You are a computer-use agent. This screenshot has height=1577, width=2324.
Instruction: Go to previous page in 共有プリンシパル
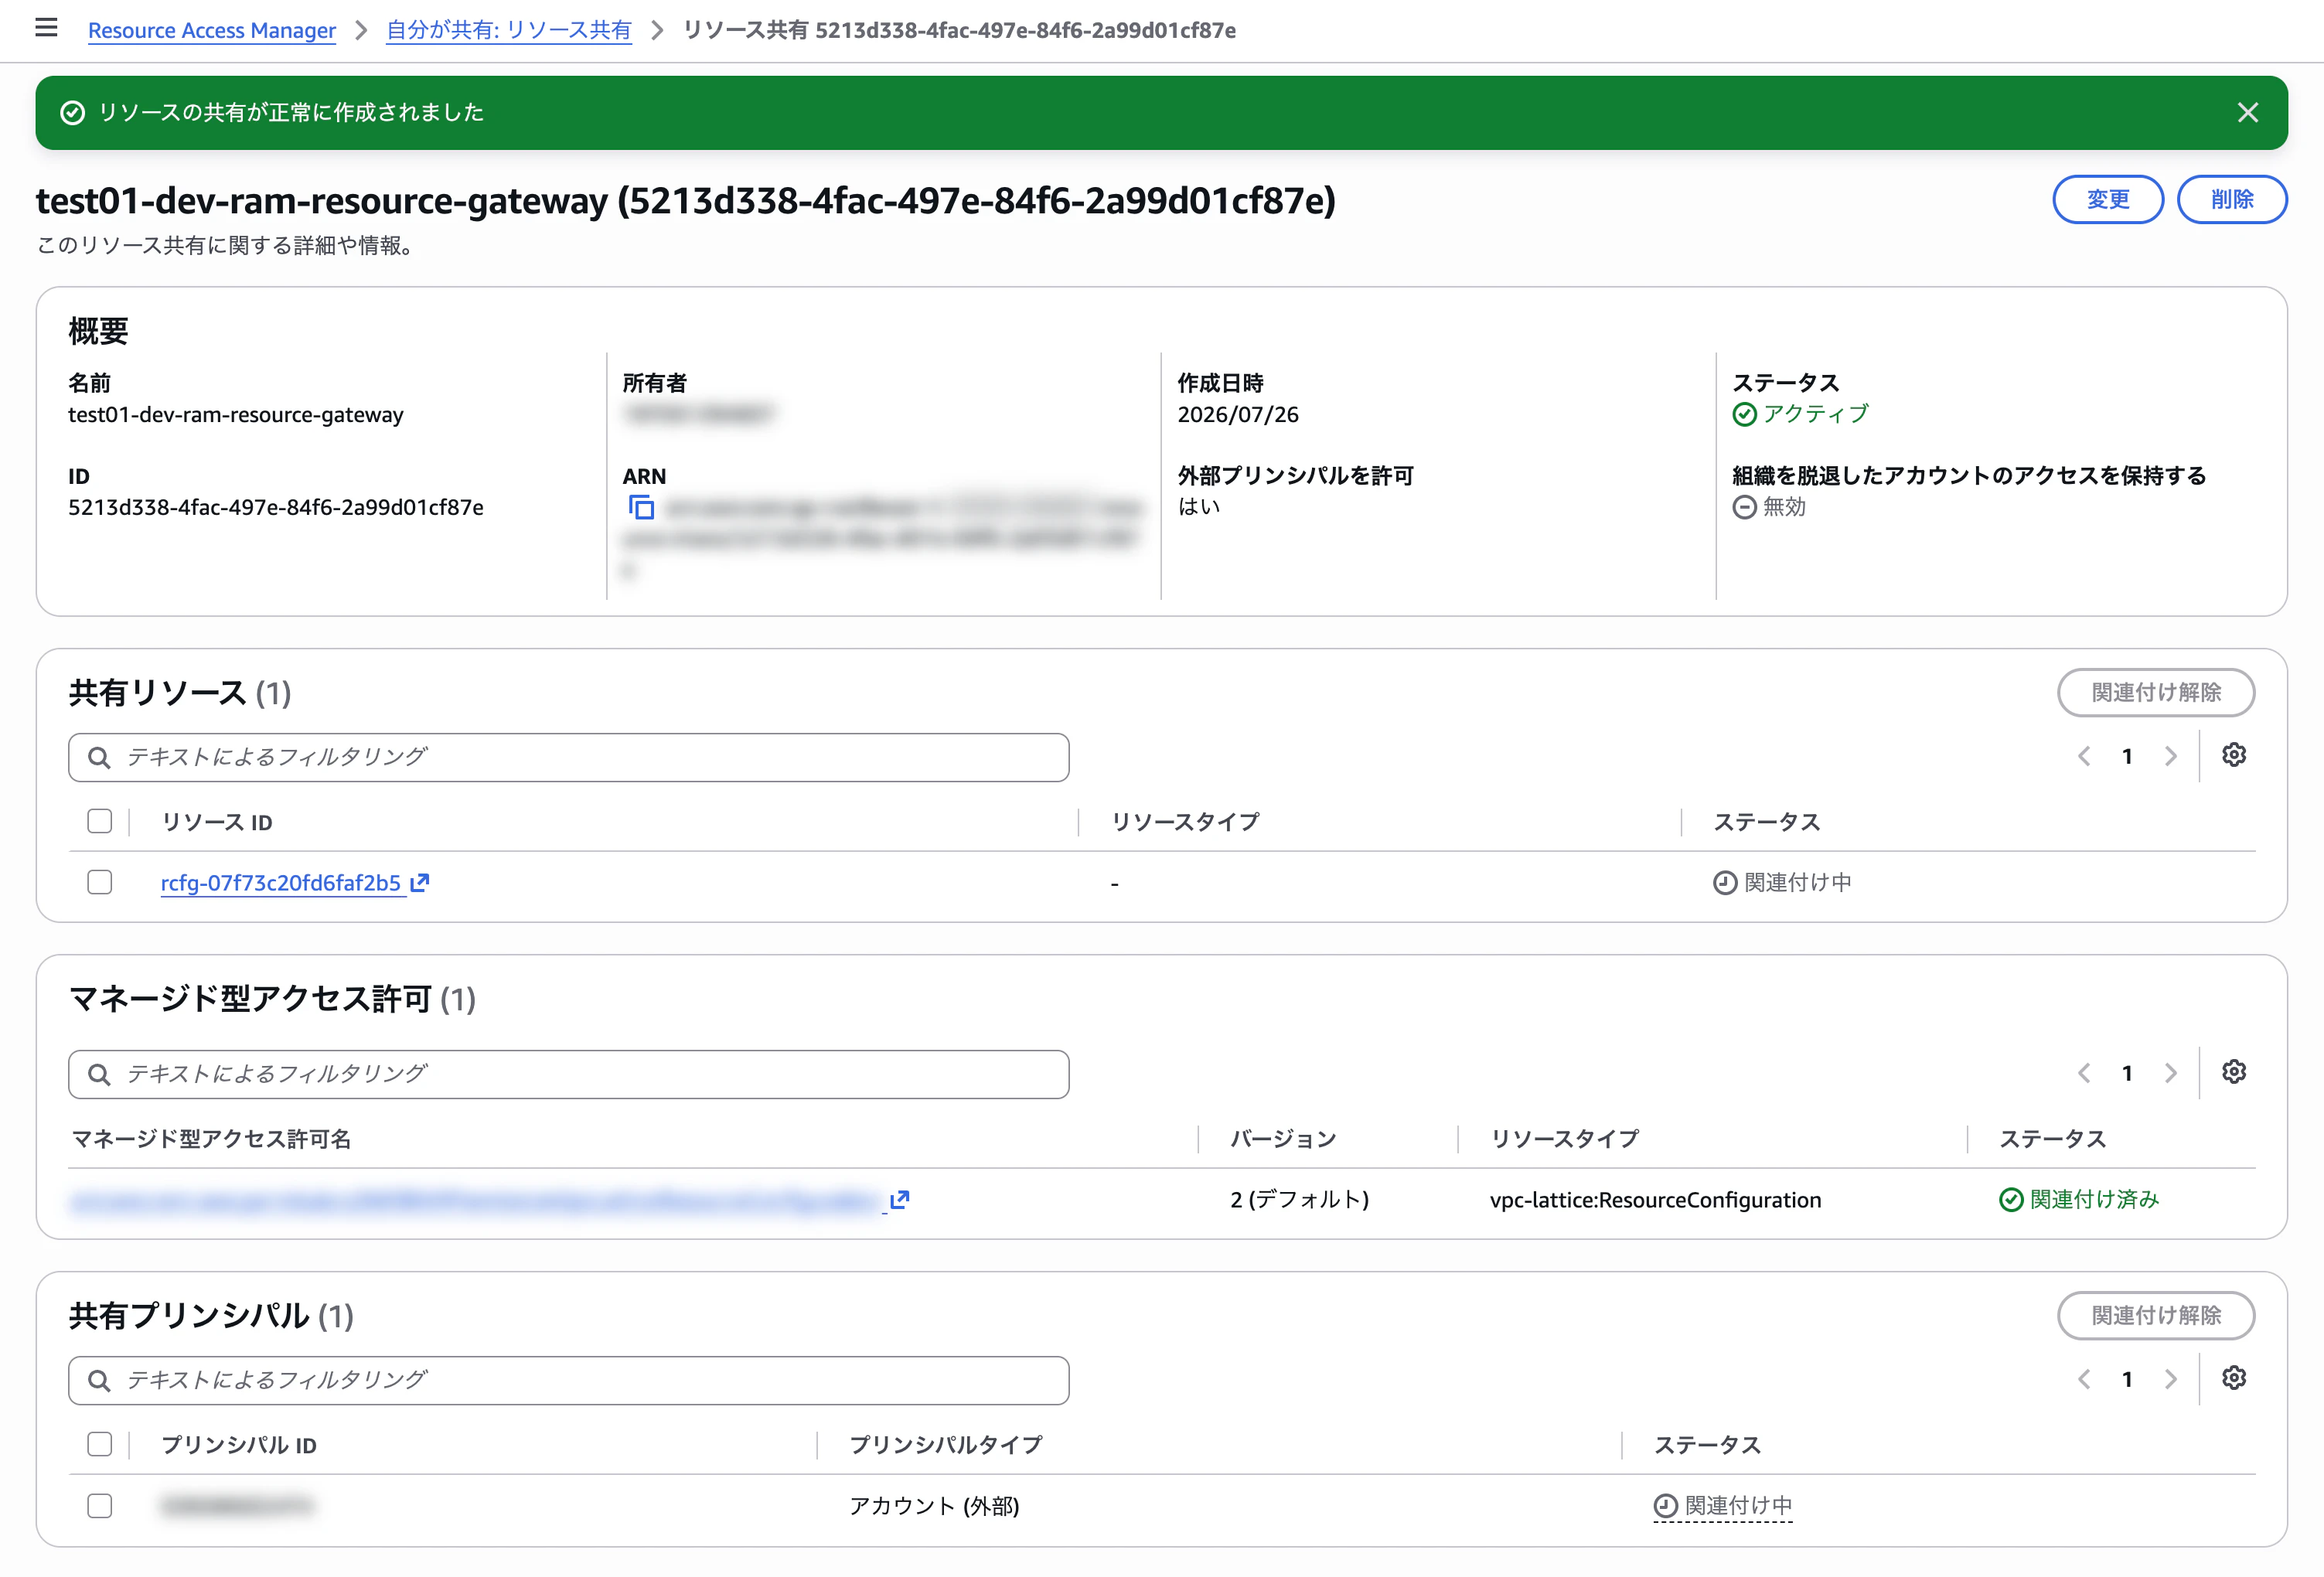point(2084,1380)
